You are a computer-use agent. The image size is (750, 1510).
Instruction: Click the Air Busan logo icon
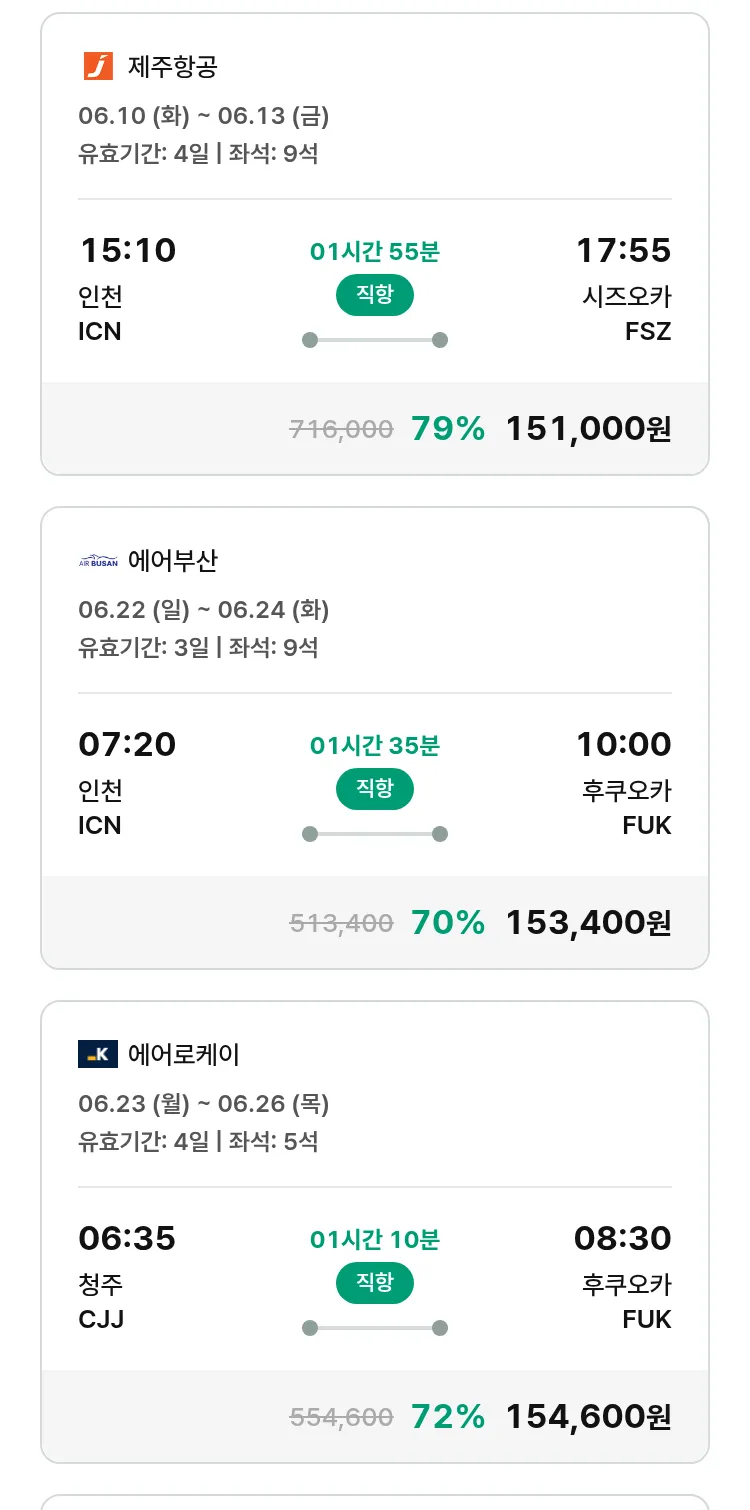[x=98, y=561]
